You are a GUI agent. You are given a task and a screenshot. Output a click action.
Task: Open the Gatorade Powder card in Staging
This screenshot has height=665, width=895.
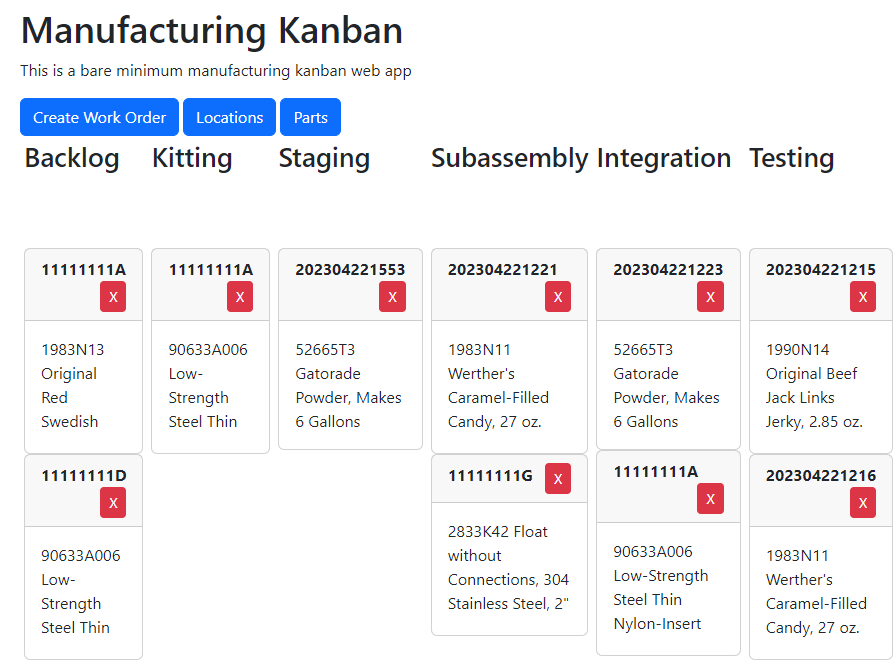(350, 385)
